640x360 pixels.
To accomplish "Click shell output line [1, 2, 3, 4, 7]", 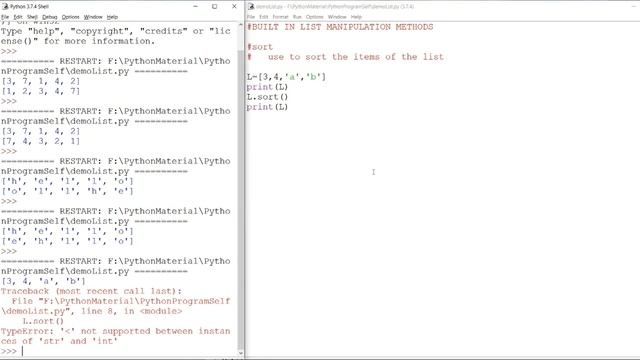I will pyautogui.click(x=40, y=91).
